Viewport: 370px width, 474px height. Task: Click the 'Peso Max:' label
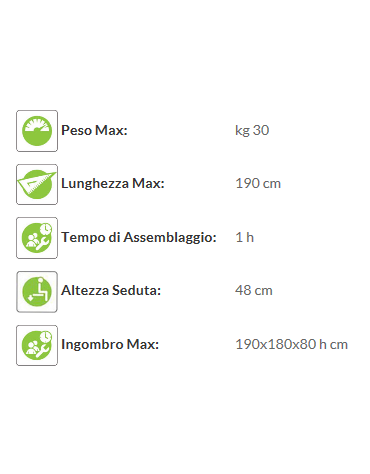pos(94,130)
